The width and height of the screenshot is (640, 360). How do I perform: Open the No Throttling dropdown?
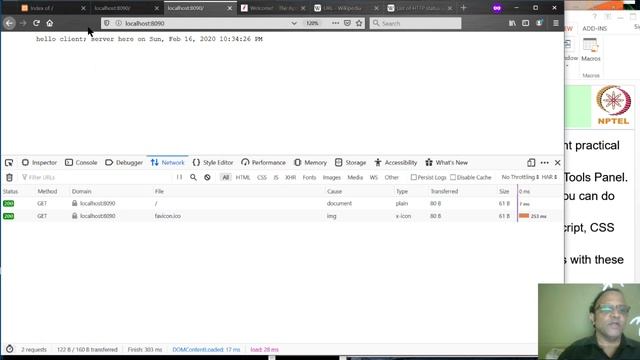point(520,177)
